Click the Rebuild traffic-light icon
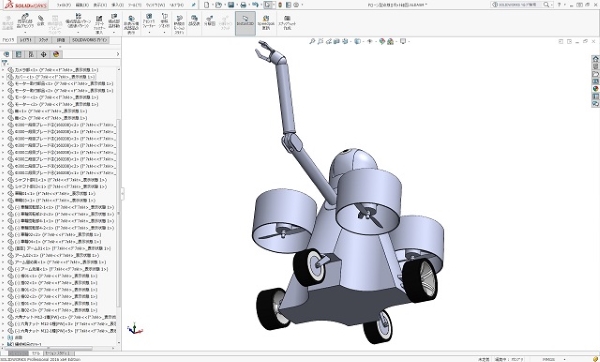 pyautogui.click(x=280, y=5)
